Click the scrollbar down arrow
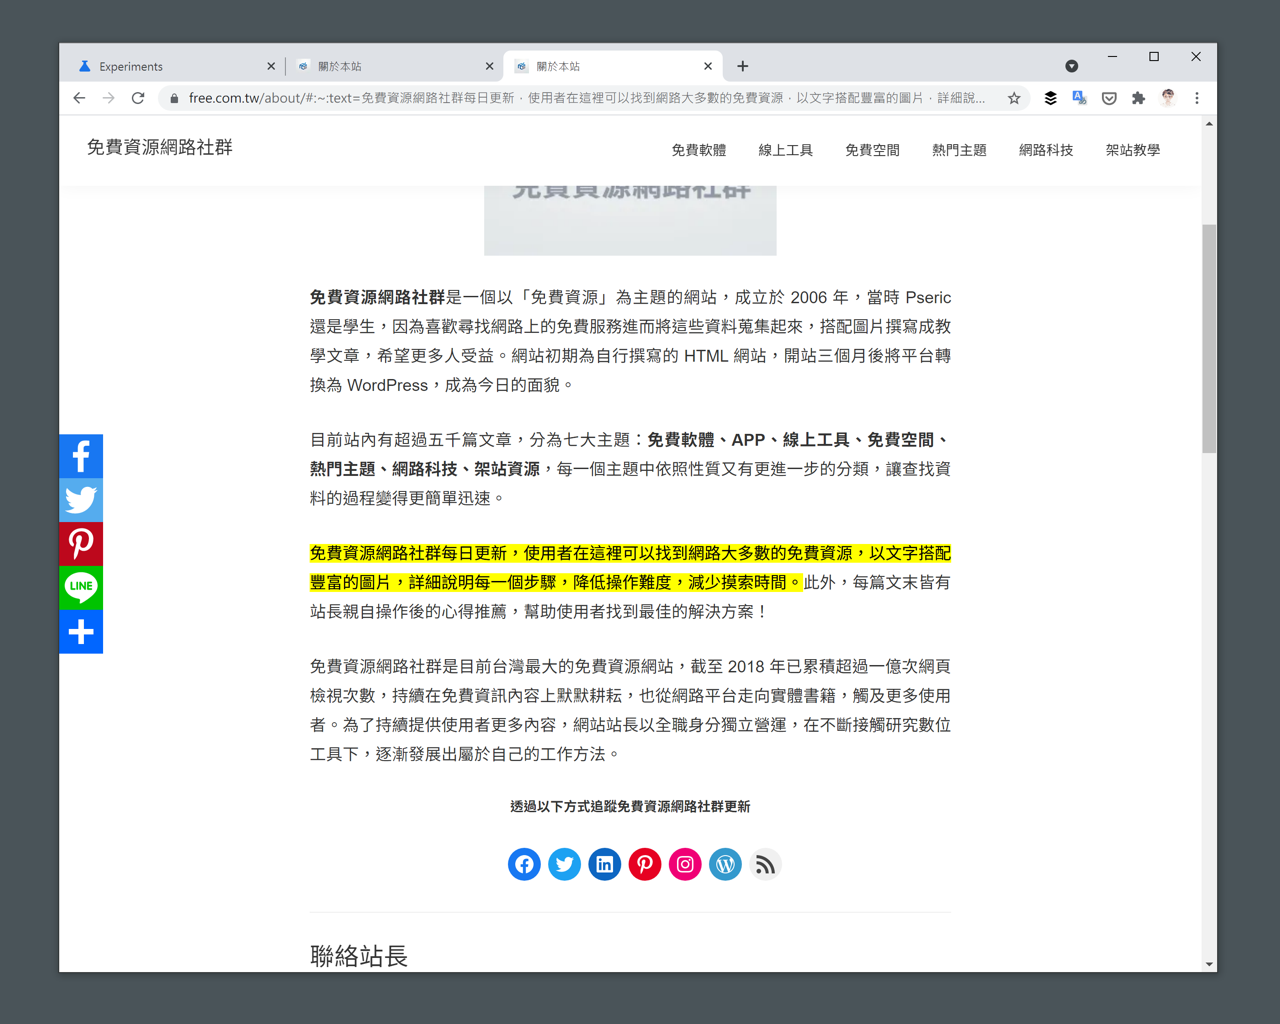 pyautogui.click(x=1209, y=964)
